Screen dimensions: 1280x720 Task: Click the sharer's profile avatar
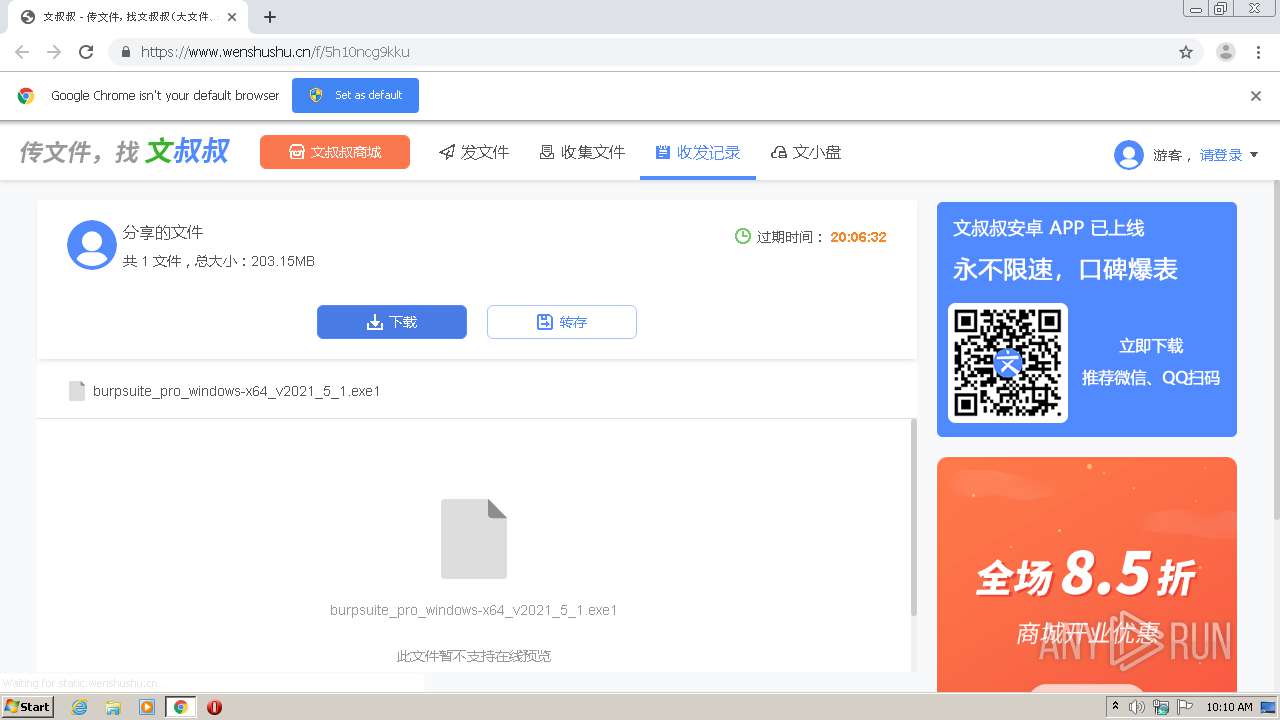coord(92,245)
